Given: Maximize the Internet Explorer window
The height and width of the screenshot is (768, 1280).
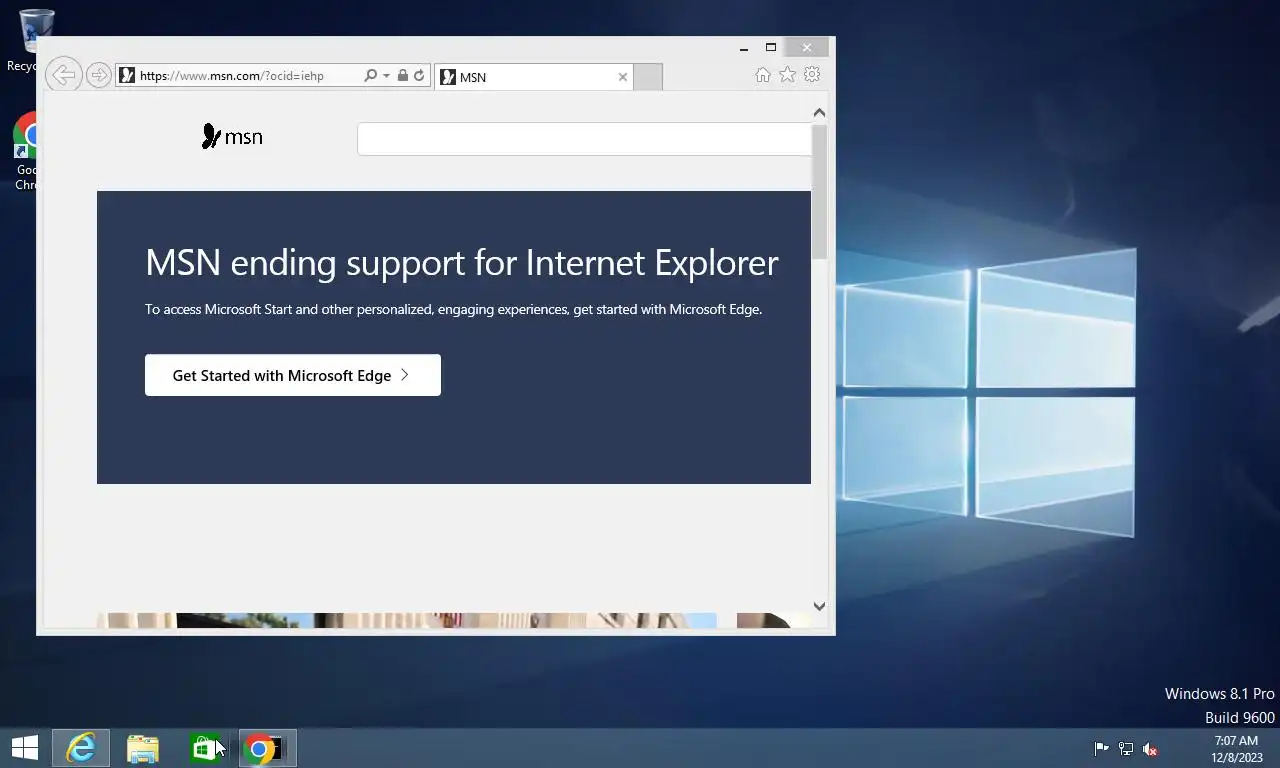Looking at the screenshot, I should 771,48.
